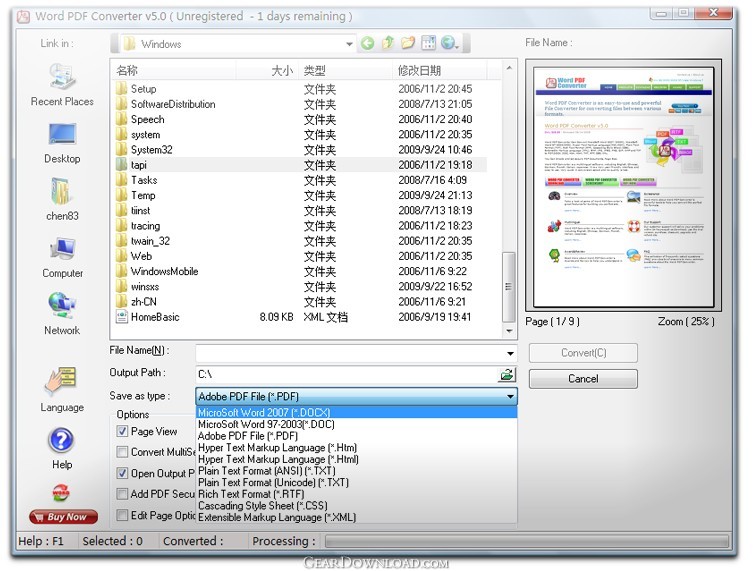
Task: Sort by the 类型 column header
Action: point(345,71)
